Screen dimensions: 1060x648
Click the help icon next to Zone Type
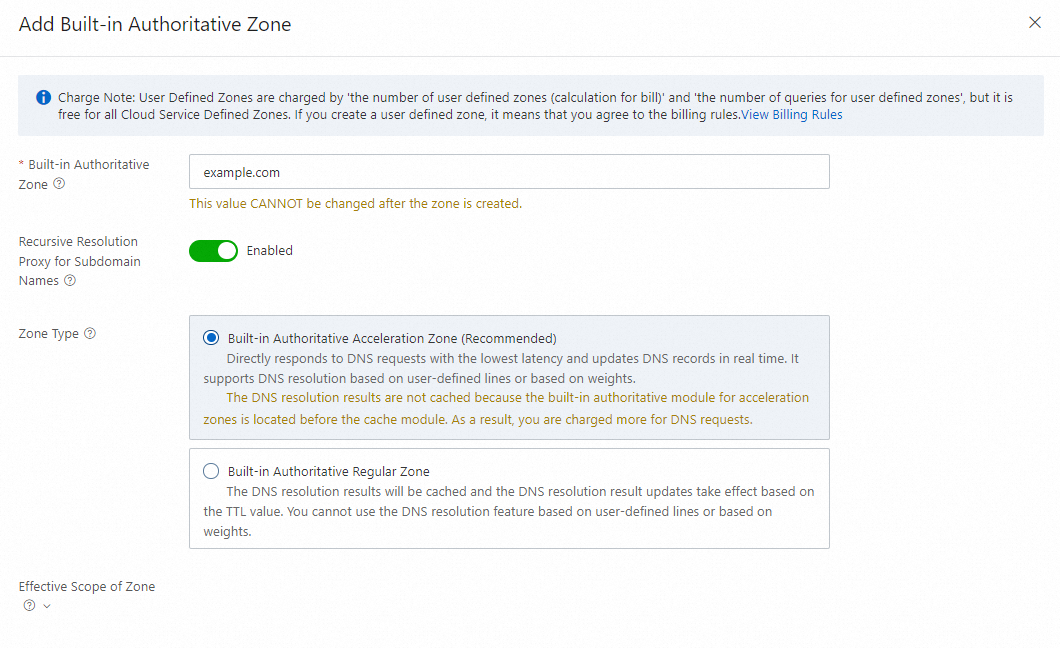(x=90, y=334)
